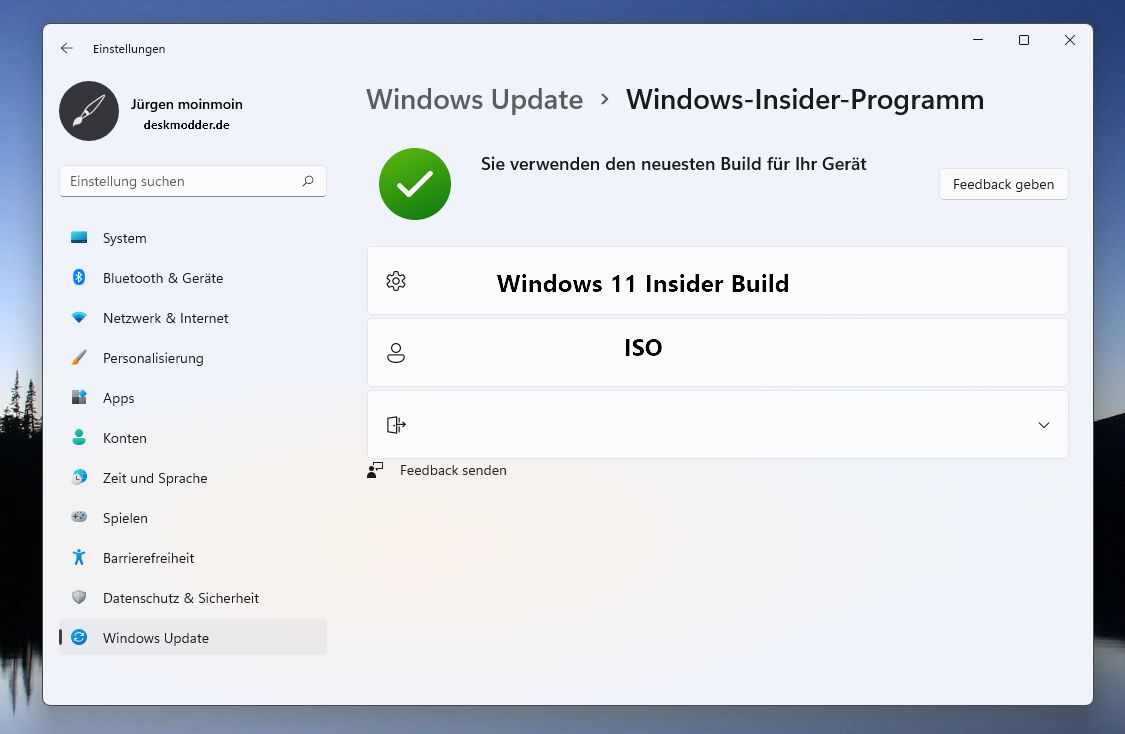Click the Zeit und Sprache clock icon

[79, 477]
